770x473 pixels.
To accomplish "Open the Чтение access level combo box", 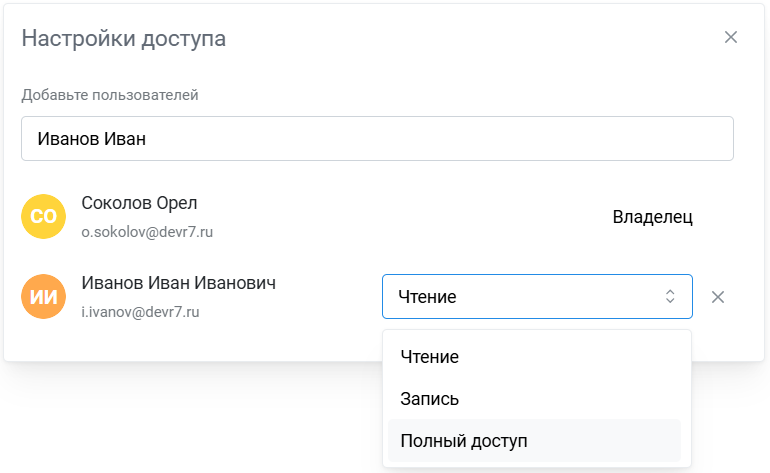I will [x=536, y=297].
